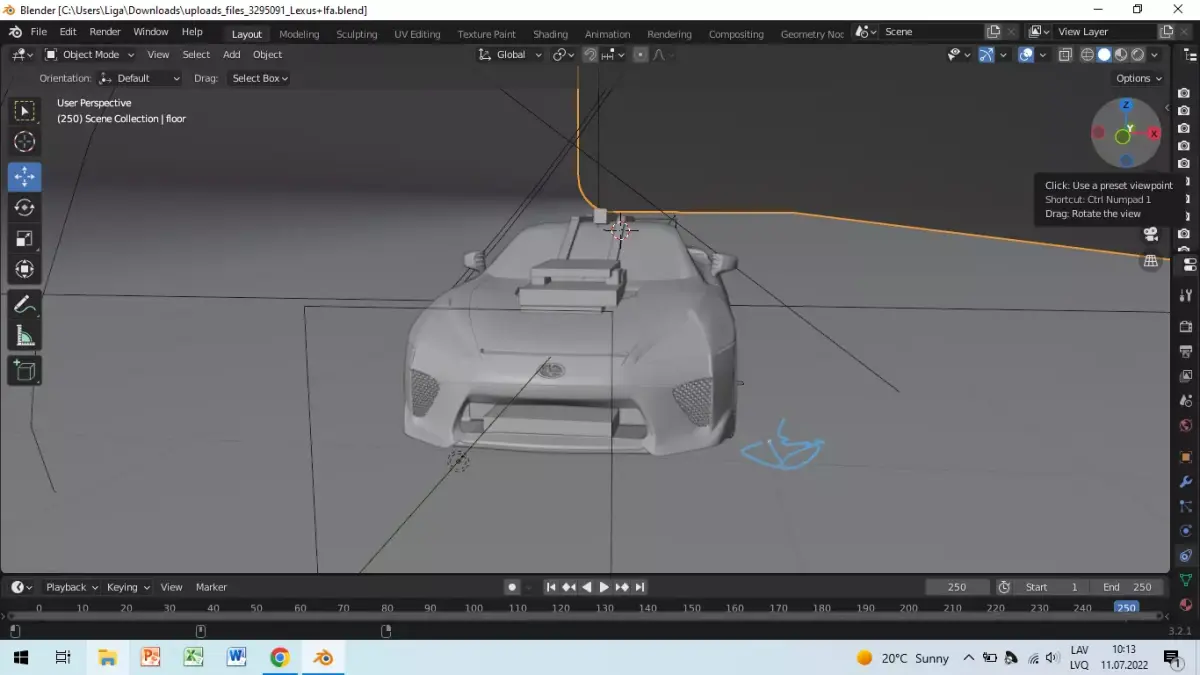The width and height of the screenshot is (1200, 675).
Task: Switch to Modeling workspace tab
Action: click(x=299, y=34)
